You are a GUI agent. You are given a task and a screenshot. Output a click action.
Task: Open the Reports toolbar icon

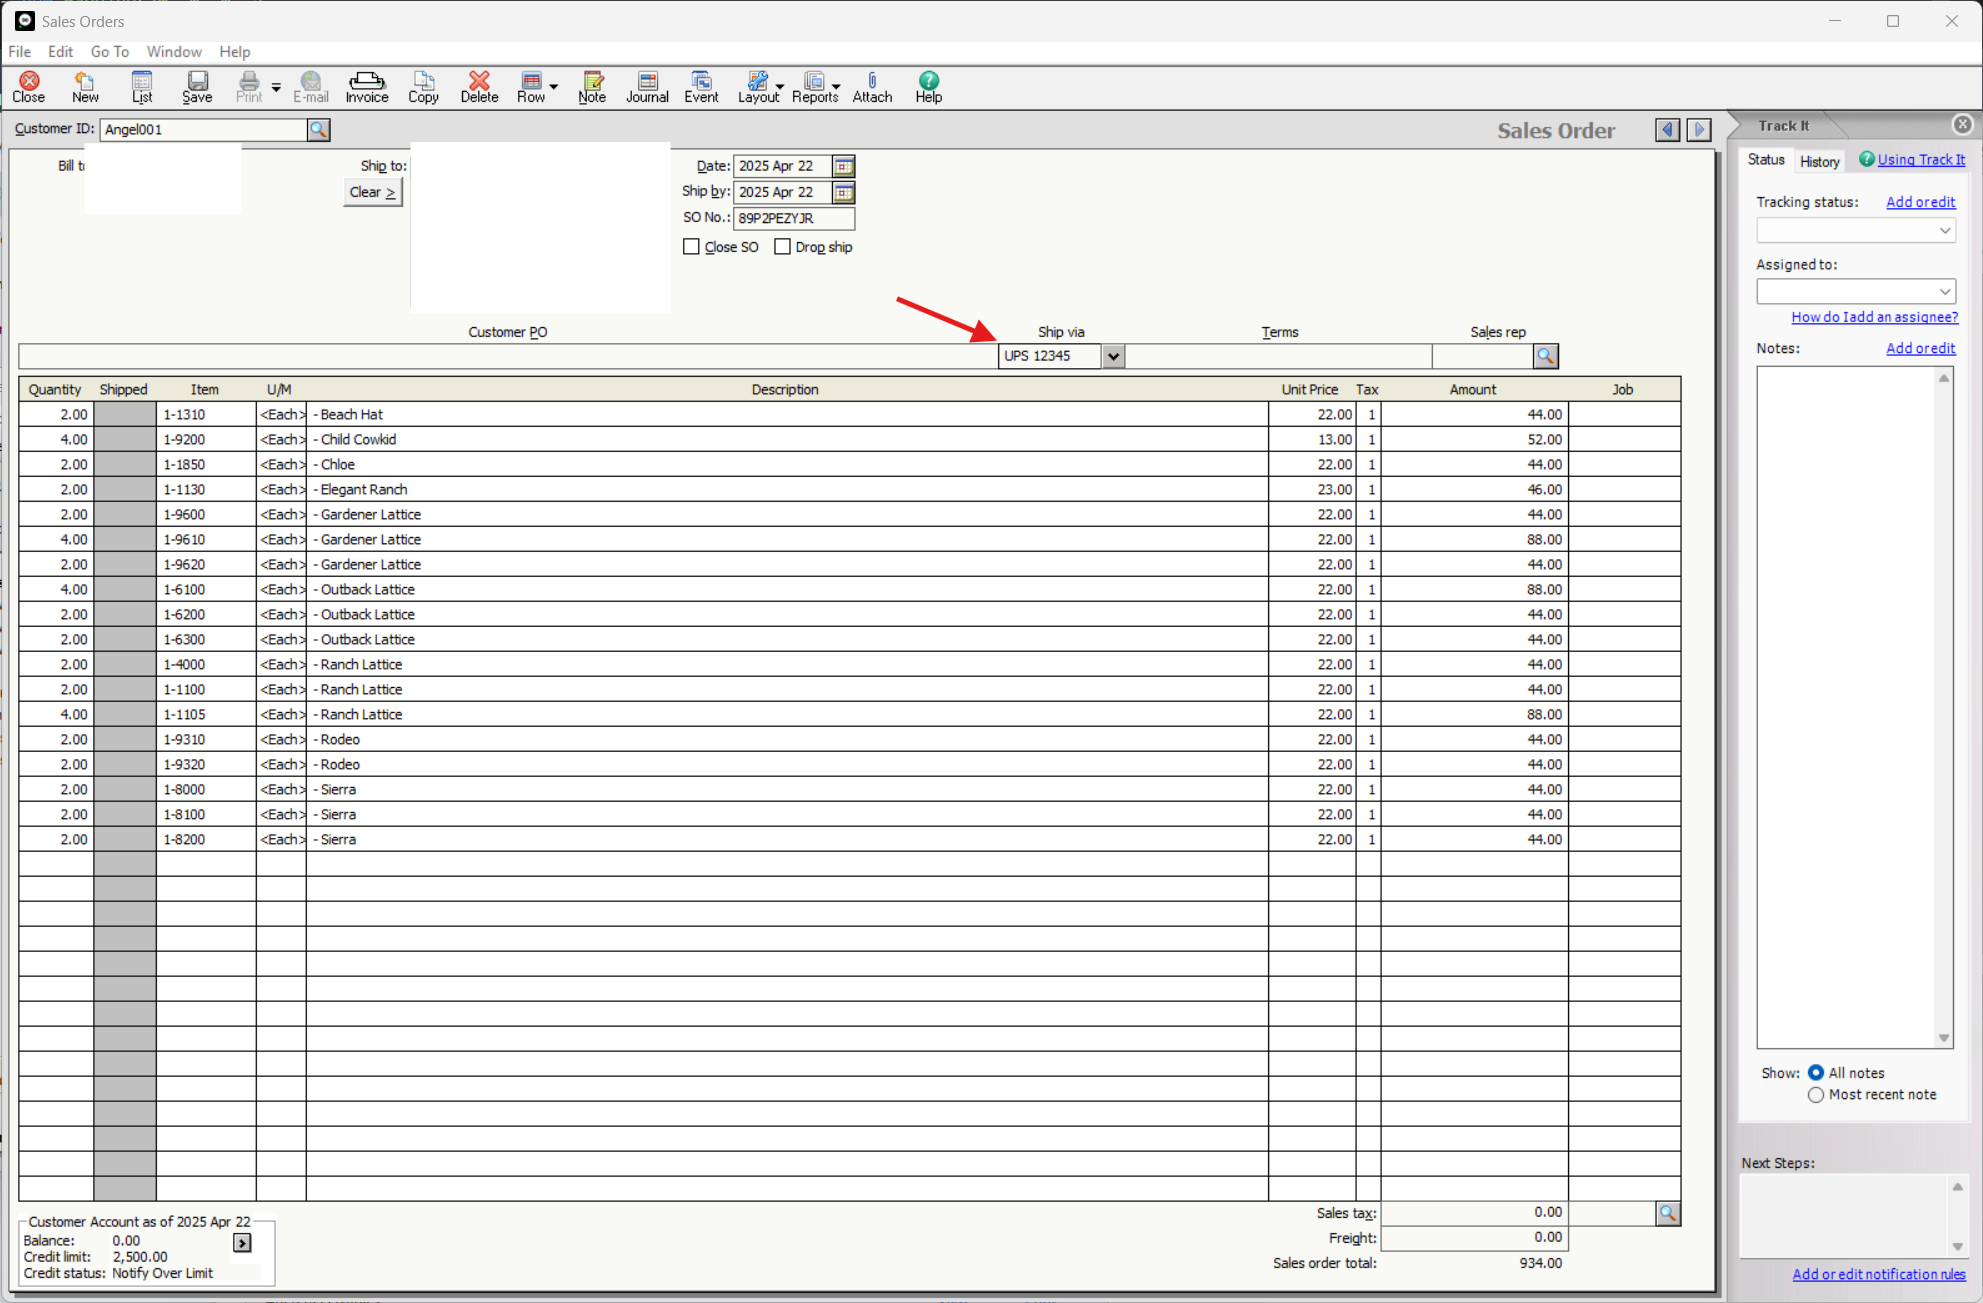pos(815,87)
